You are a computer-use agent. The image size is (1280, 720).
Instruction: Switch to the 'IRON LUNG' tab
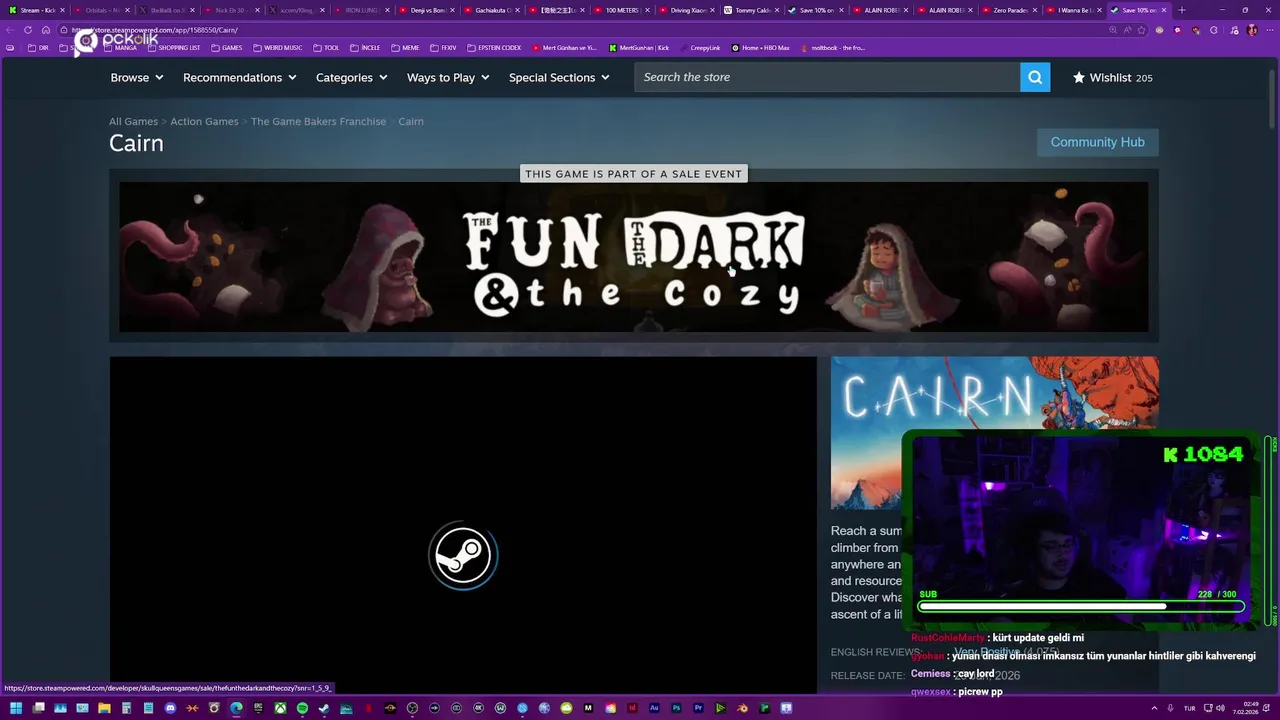(x=362, y=10)
